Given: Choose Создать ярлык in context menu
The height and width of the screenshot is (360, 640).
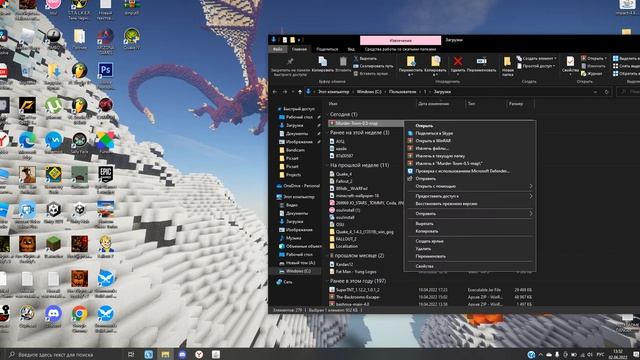Looking at the screenshot, I should point(469,241).
